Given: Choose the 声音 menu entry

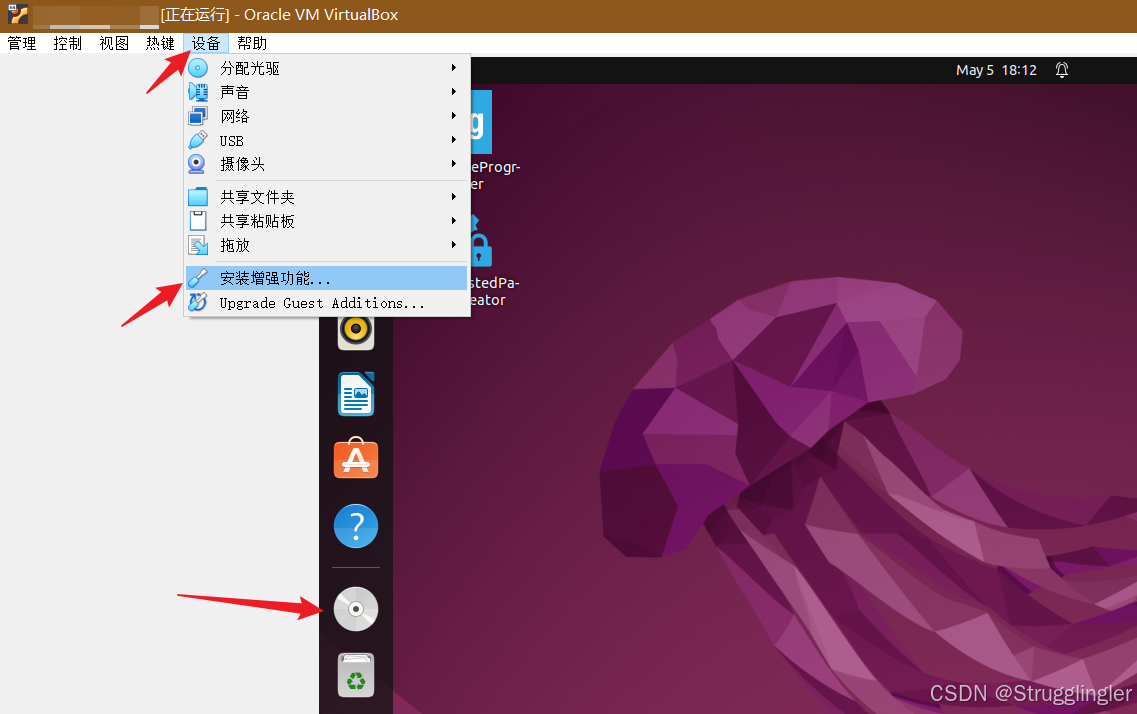Looking at the screenshot, I should pos(326,92).
